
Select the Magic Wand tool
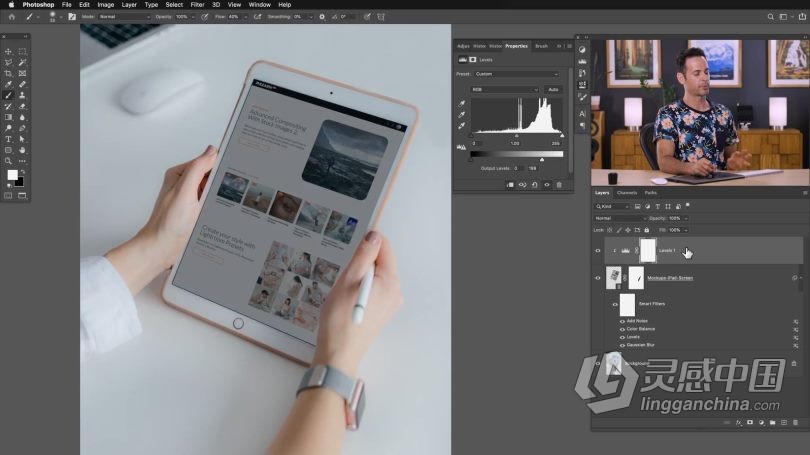[22, 62]
